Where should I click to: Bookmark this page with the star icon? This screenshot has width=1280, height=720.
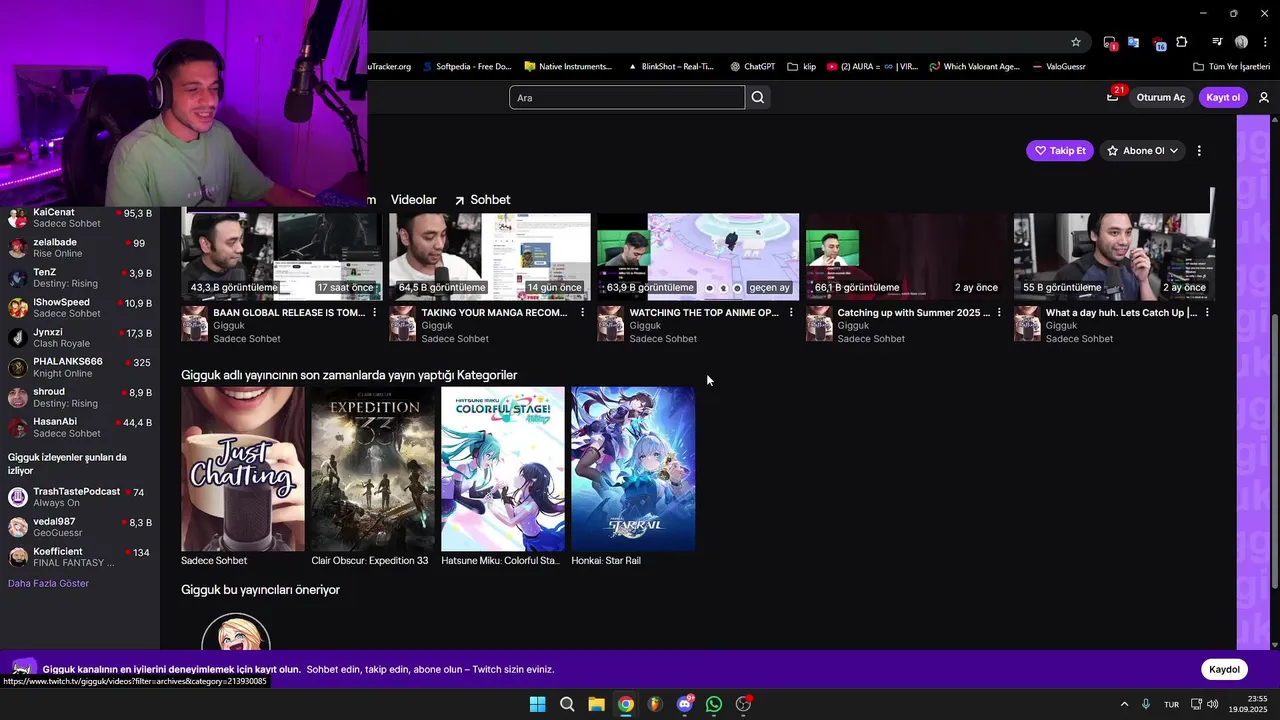[1076, 42]
